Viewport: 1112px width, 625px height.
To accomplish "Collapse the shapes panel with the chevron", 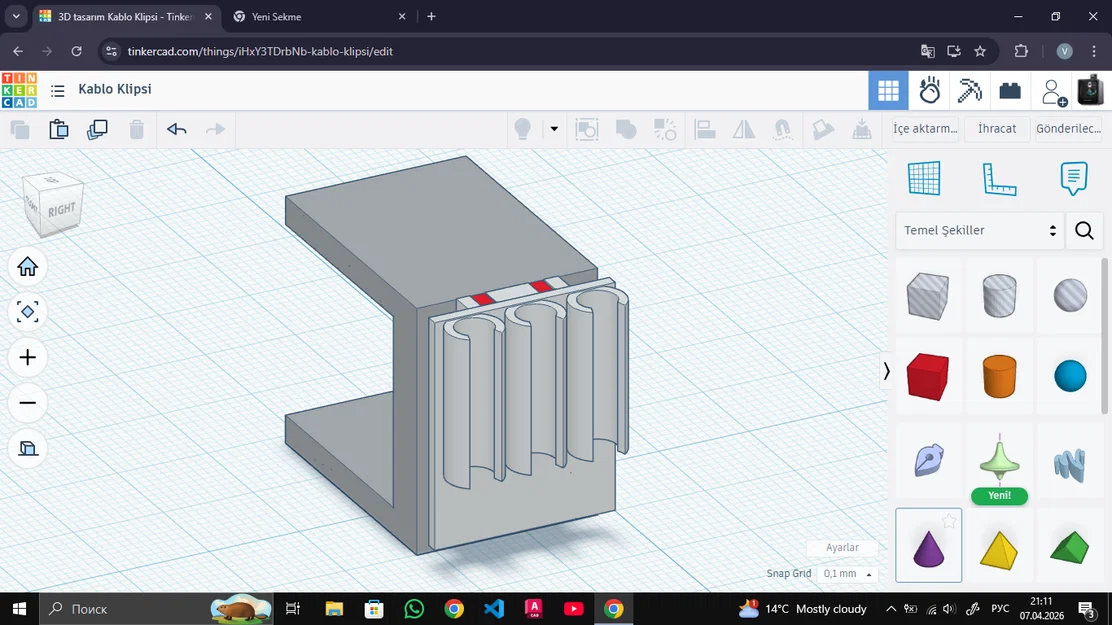I will pyautogui.click(x=886, y=371).
